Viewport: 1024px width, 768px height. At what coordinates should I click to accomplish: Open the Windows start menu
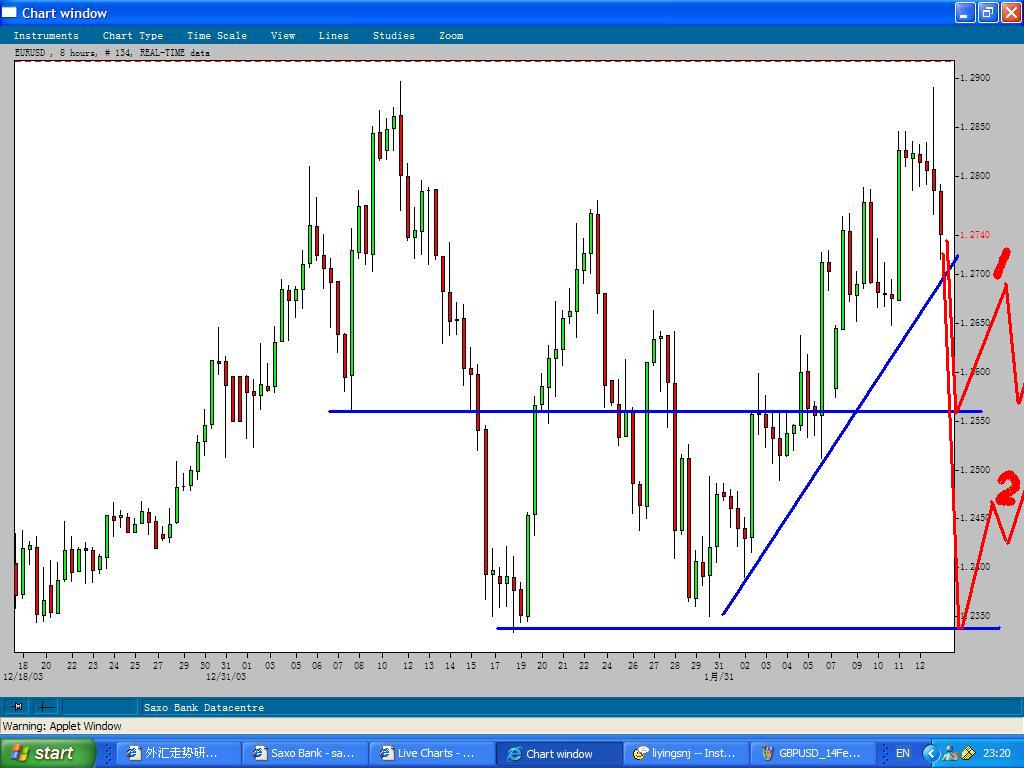48,753
